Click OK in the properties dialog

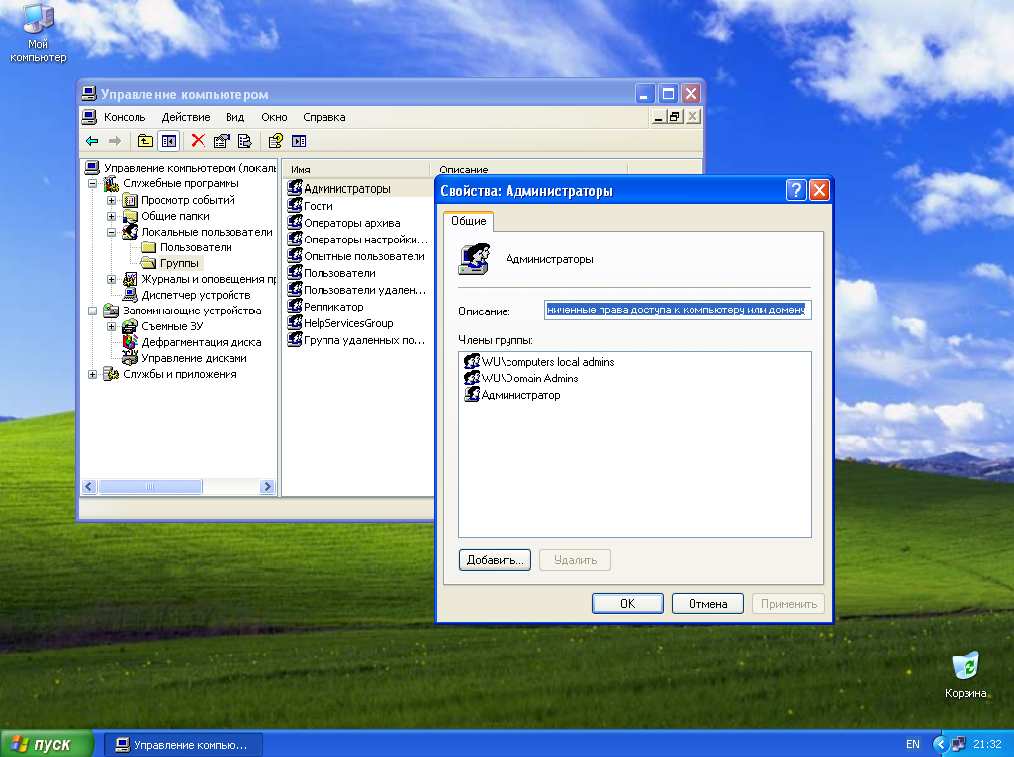click(628, 604)
